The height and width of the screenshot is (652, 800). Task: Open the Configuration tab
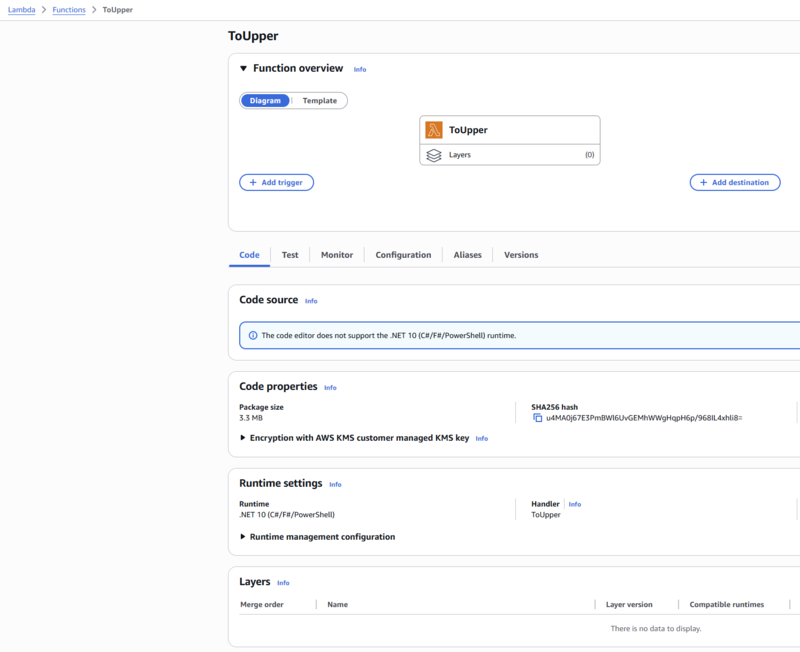click(403, 255)
